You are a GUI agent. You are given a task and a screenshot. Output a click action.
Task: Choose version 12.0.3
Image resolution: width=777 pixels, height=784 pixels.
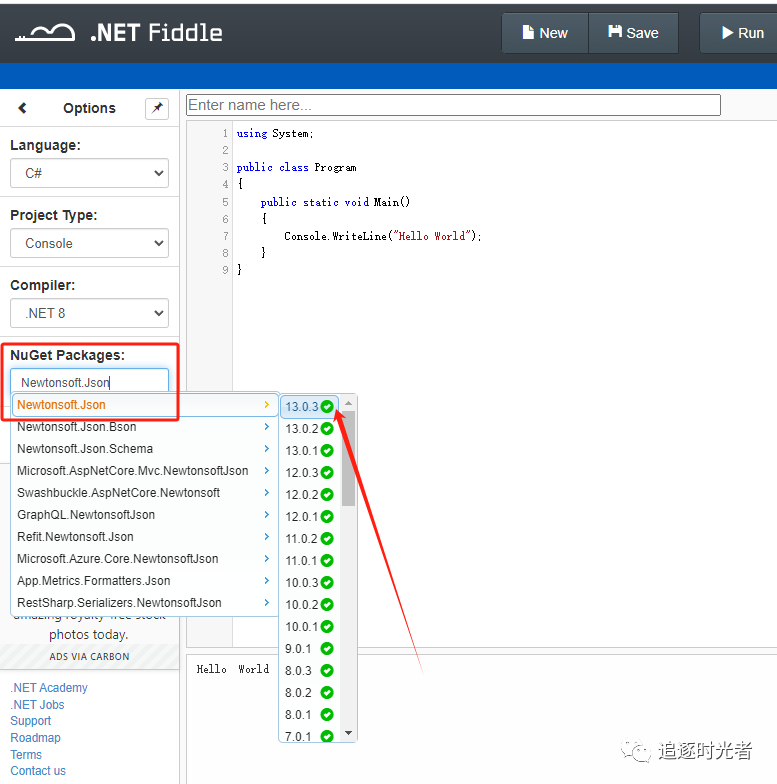(310, 472)
